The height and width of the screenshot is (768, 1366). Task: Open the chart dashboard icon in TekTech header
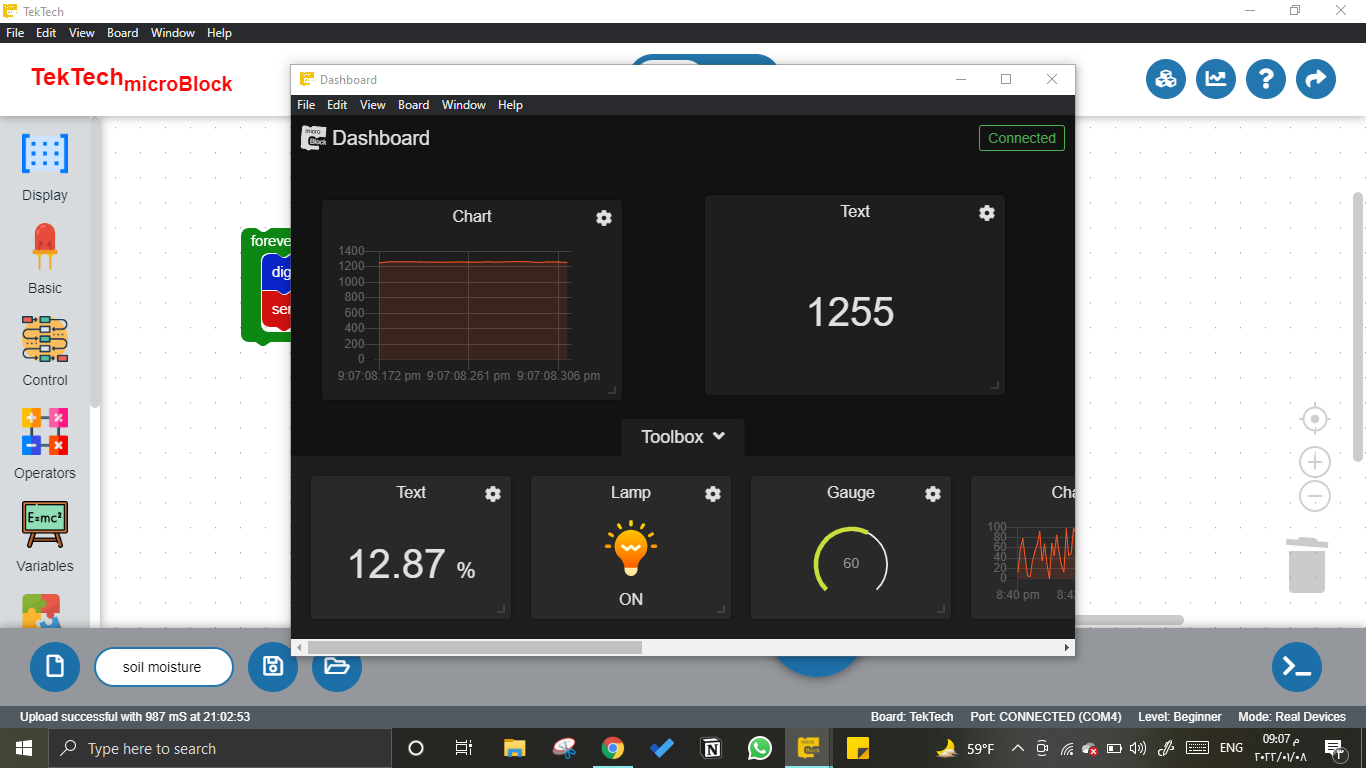(1216, 79)
